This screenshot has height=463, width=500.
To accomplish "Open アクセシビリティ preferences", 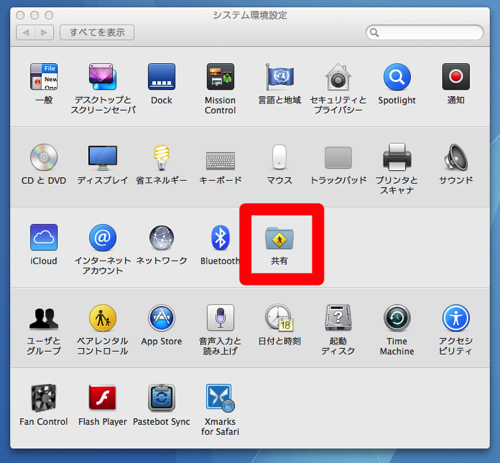I will 456,318.
